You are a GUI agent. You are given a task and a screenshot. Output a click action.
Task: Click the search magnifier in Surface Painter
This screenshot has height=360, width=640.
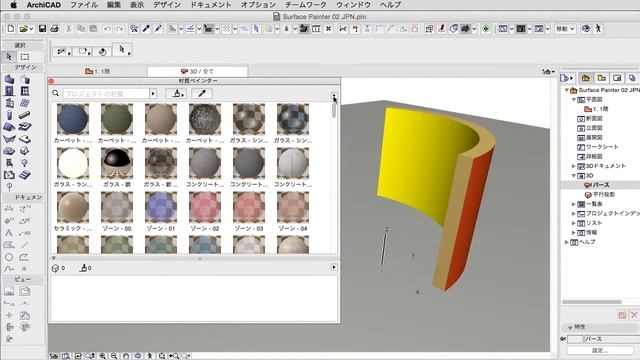[x=56, y=93]
